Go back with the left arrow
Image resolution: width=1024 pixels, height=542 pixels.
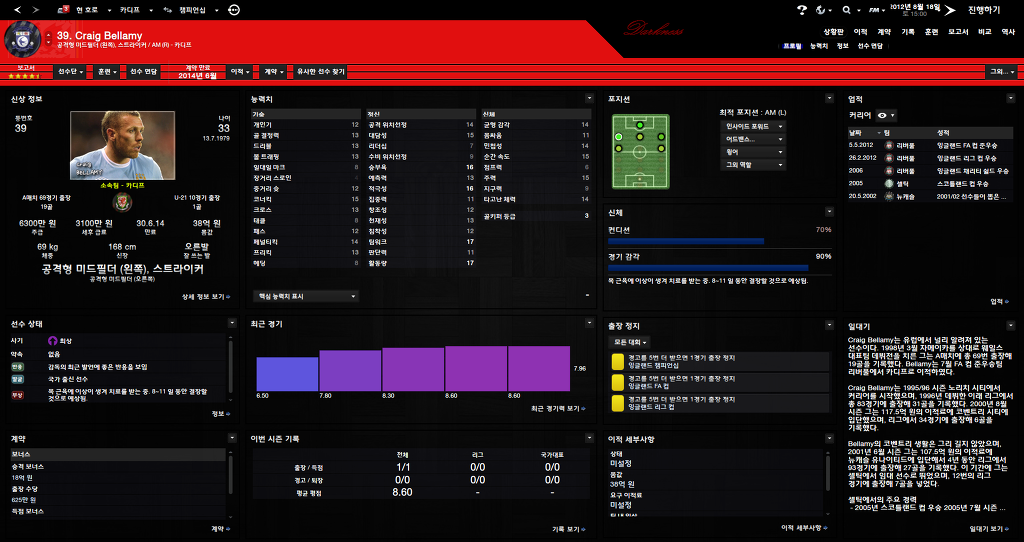pyautogui.click(x=18, y=10)
